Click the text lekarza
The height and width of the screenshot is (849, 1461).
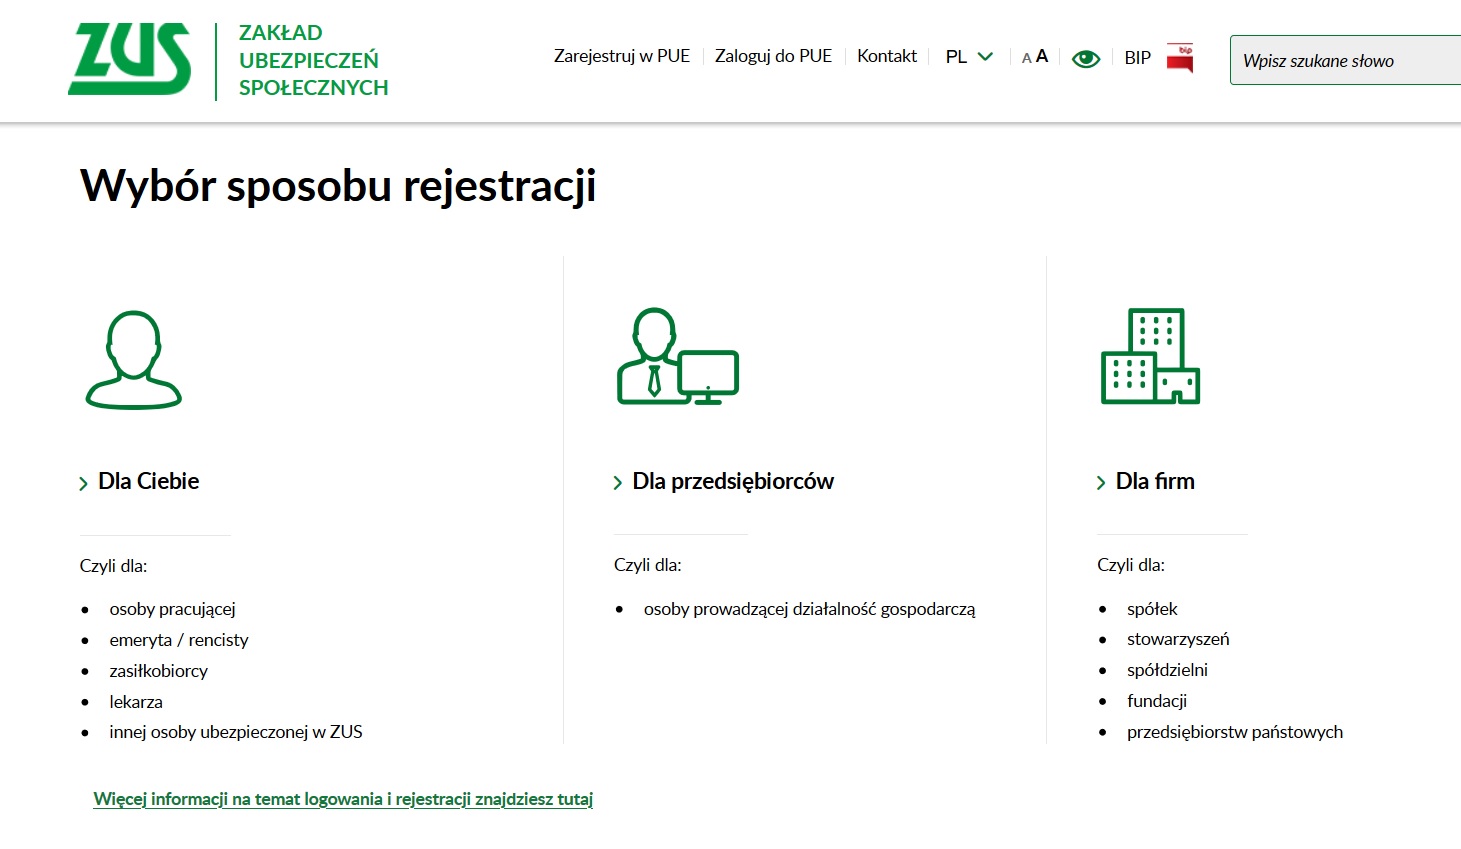pyautogui.click(x=136, y=702)
